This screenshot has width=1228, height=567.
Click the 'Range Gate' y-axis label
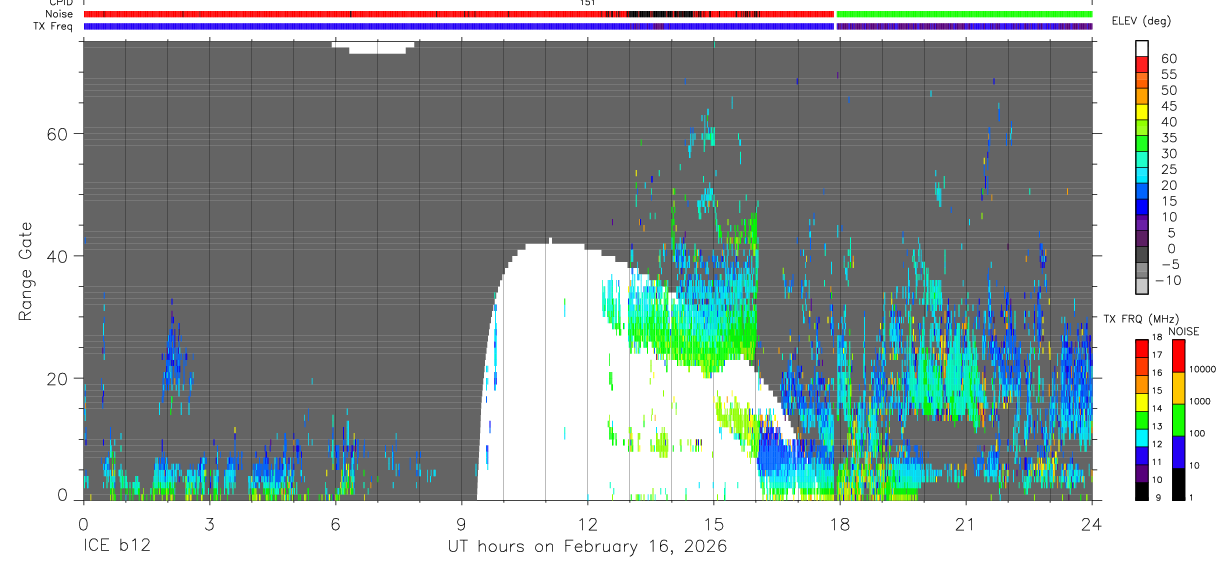tap(27, 271)
